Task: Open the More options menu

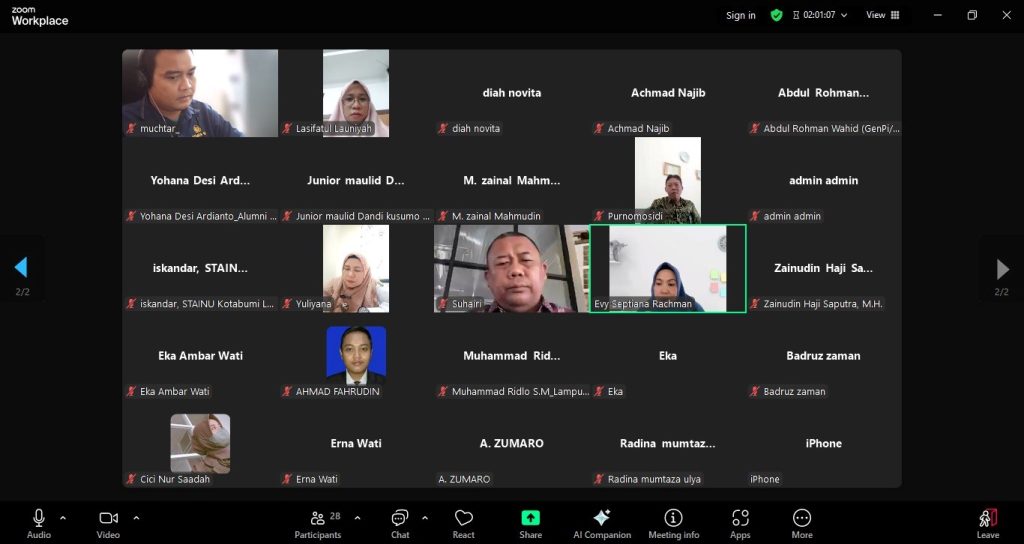Action: point(802,523)
